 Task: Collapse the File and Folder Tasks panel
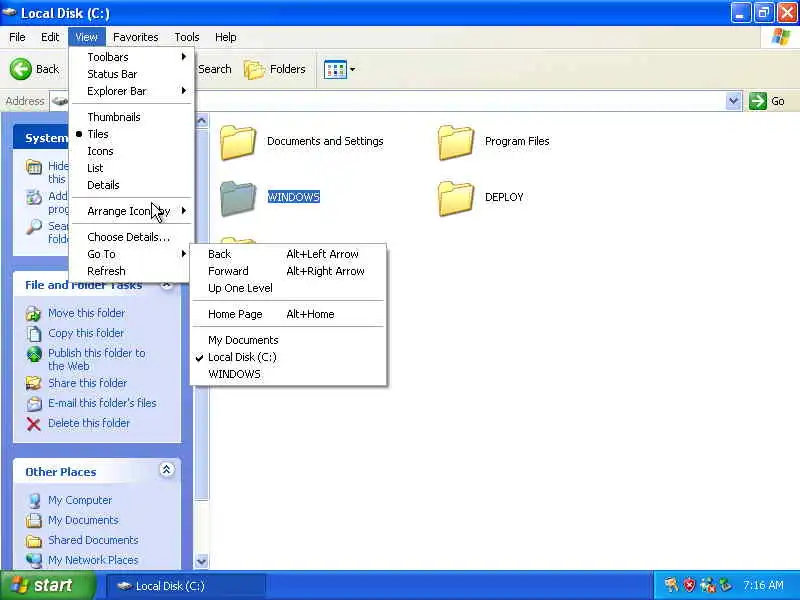click(166, 285)
